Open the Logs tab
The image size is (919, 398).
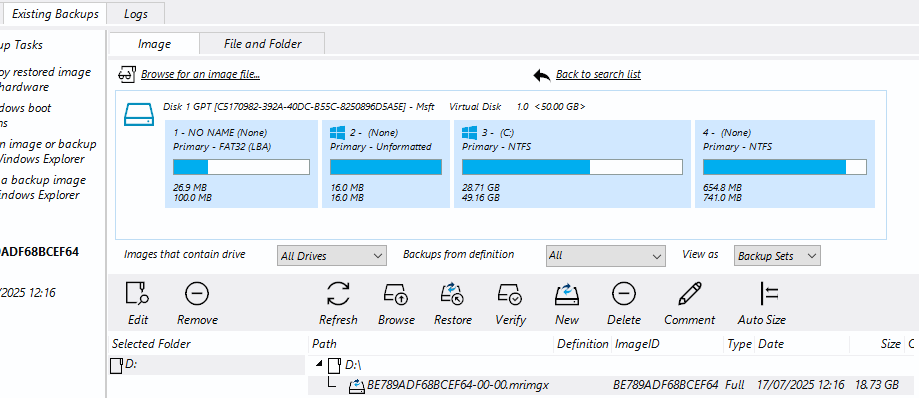136,13
